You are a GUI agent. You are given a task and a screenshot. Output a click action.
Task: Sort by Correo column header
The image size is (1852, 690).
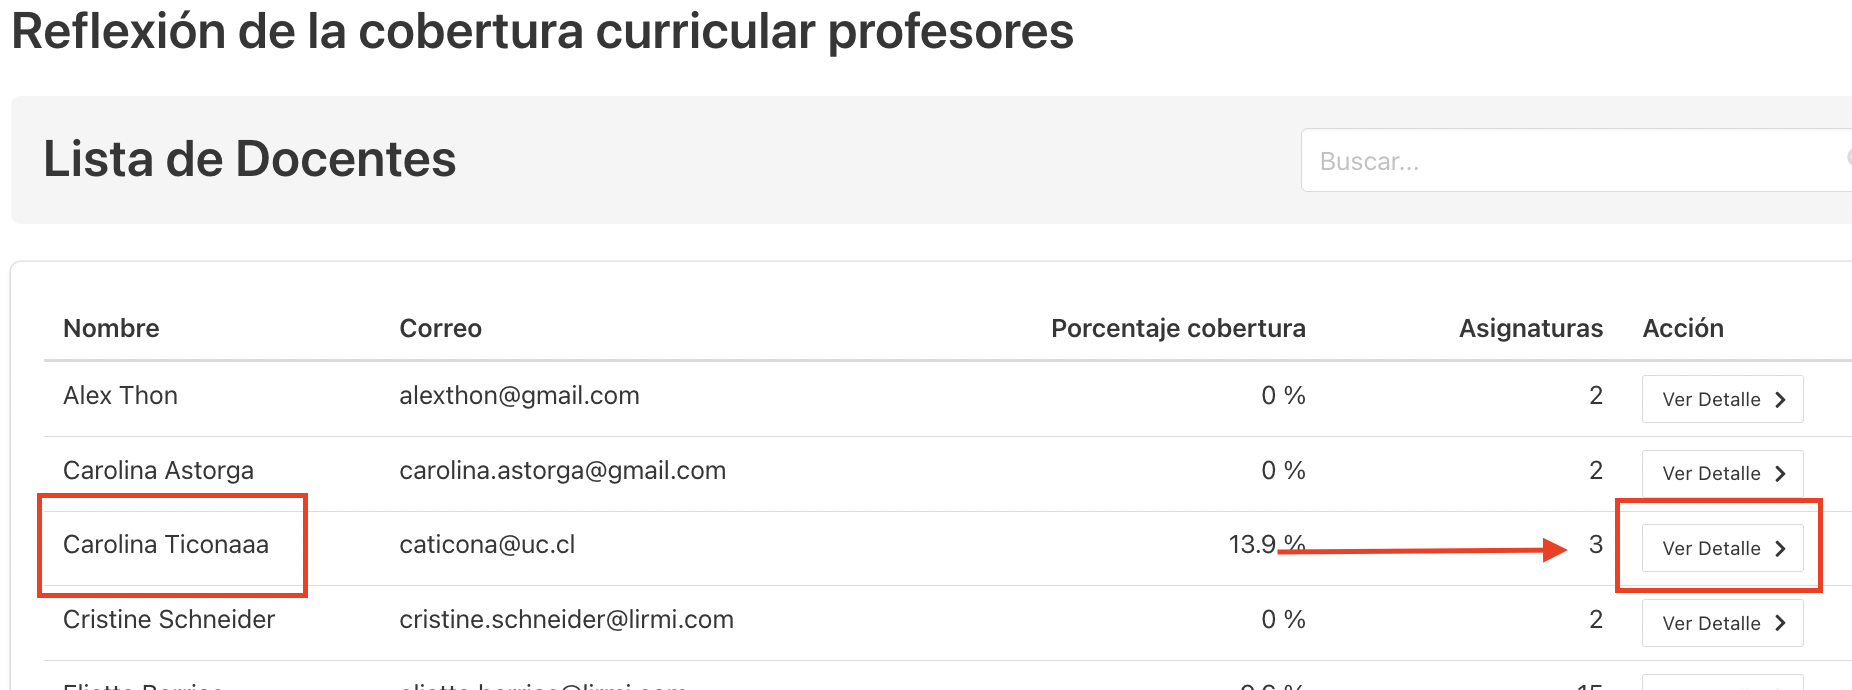440,328
